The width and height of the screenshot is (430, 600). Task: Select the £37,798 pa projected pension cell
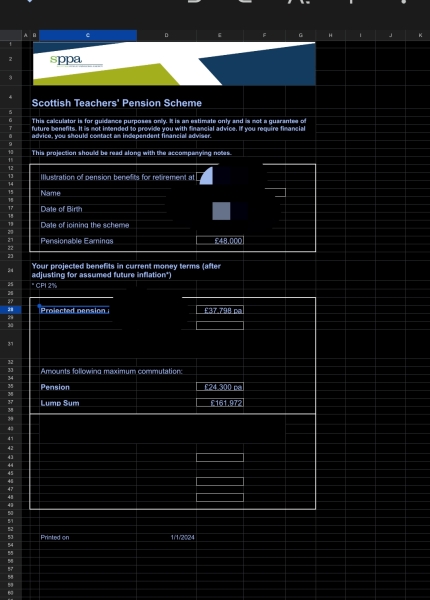[220, 310]
